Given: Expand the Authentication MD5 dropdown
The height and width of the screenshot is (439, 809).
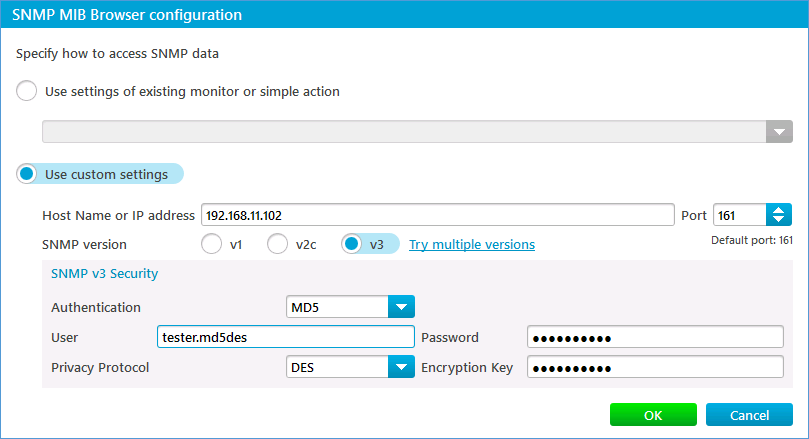Looking at the screenshot, I should pyautogui.click(x=401, y=307).
